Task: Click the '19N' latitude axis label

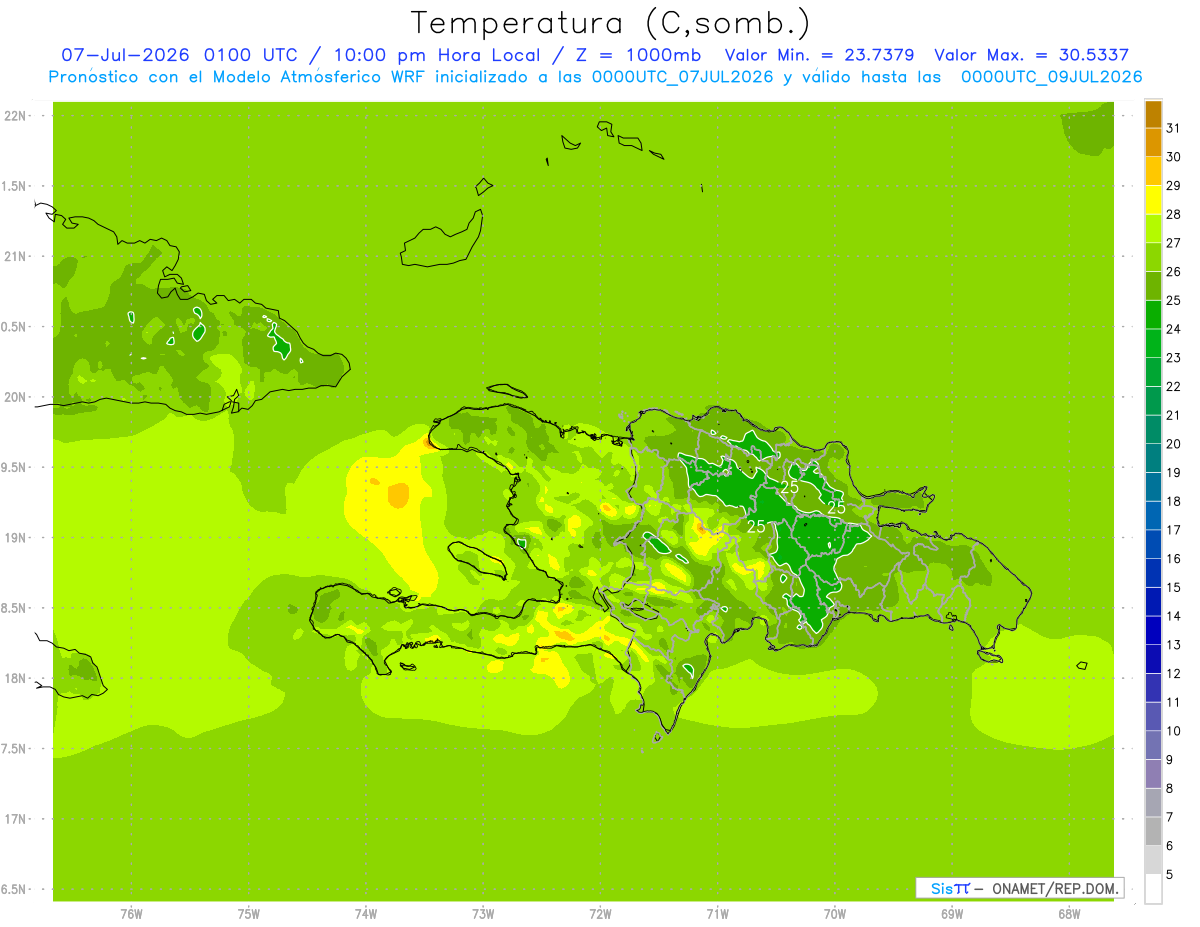Action: coord(14,538)
